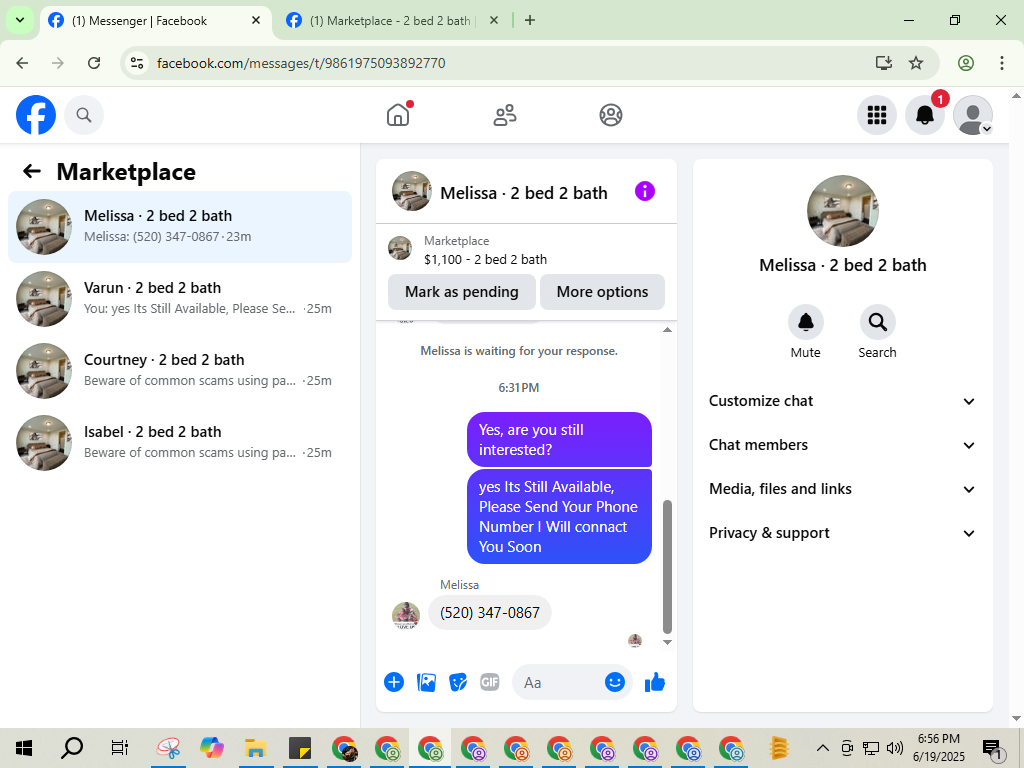Expand the Customize chat section
This screenshot has height=768, width=1024.
tap(842, 401)
